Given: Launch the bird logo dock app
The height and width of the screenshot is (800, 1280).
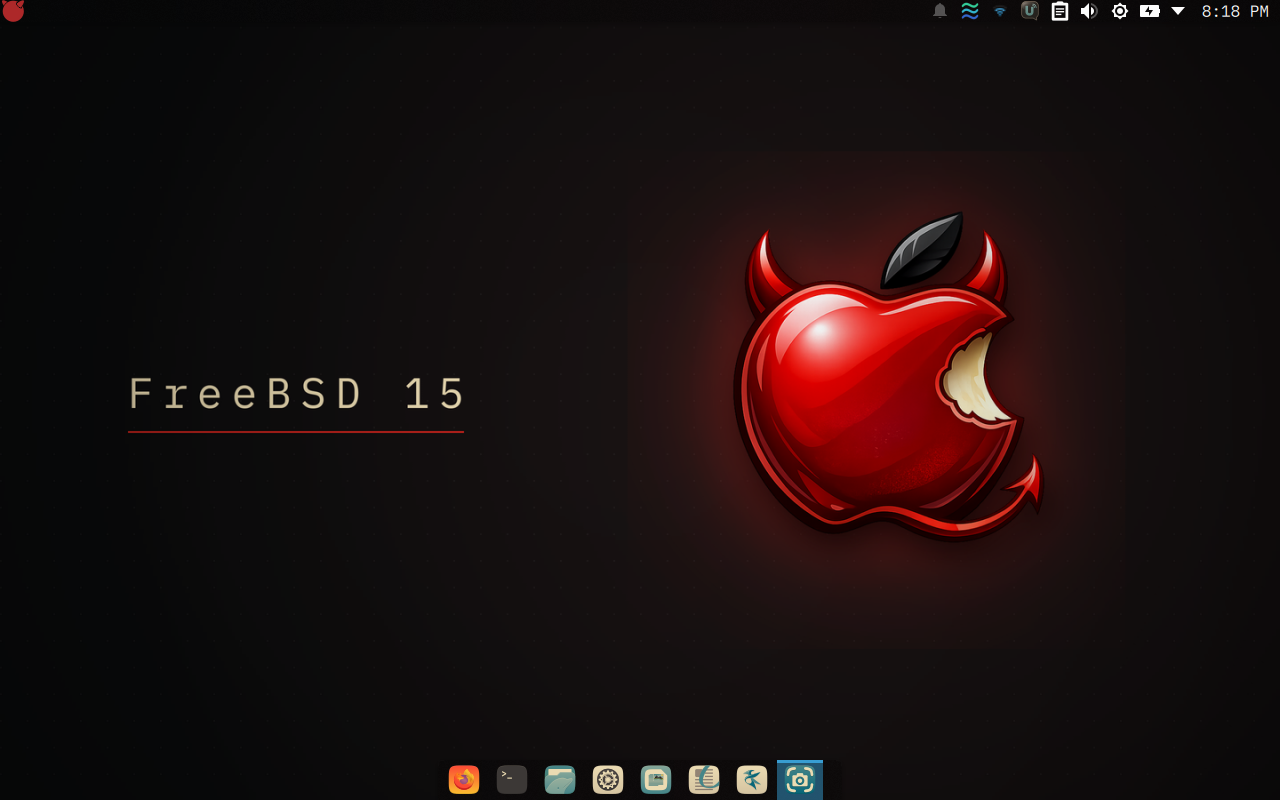Looking at the screenshot, I should coord(752,779).
